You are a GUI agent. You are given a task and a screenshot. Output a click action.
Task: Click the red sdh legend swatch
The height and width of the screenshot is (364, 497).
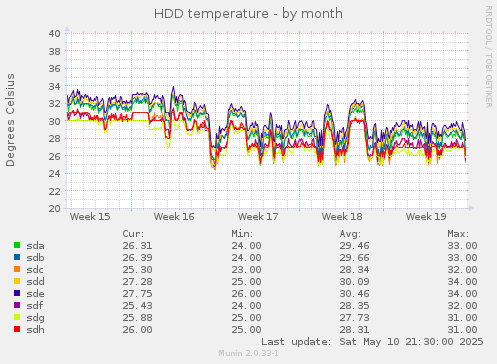click(17, 329)
